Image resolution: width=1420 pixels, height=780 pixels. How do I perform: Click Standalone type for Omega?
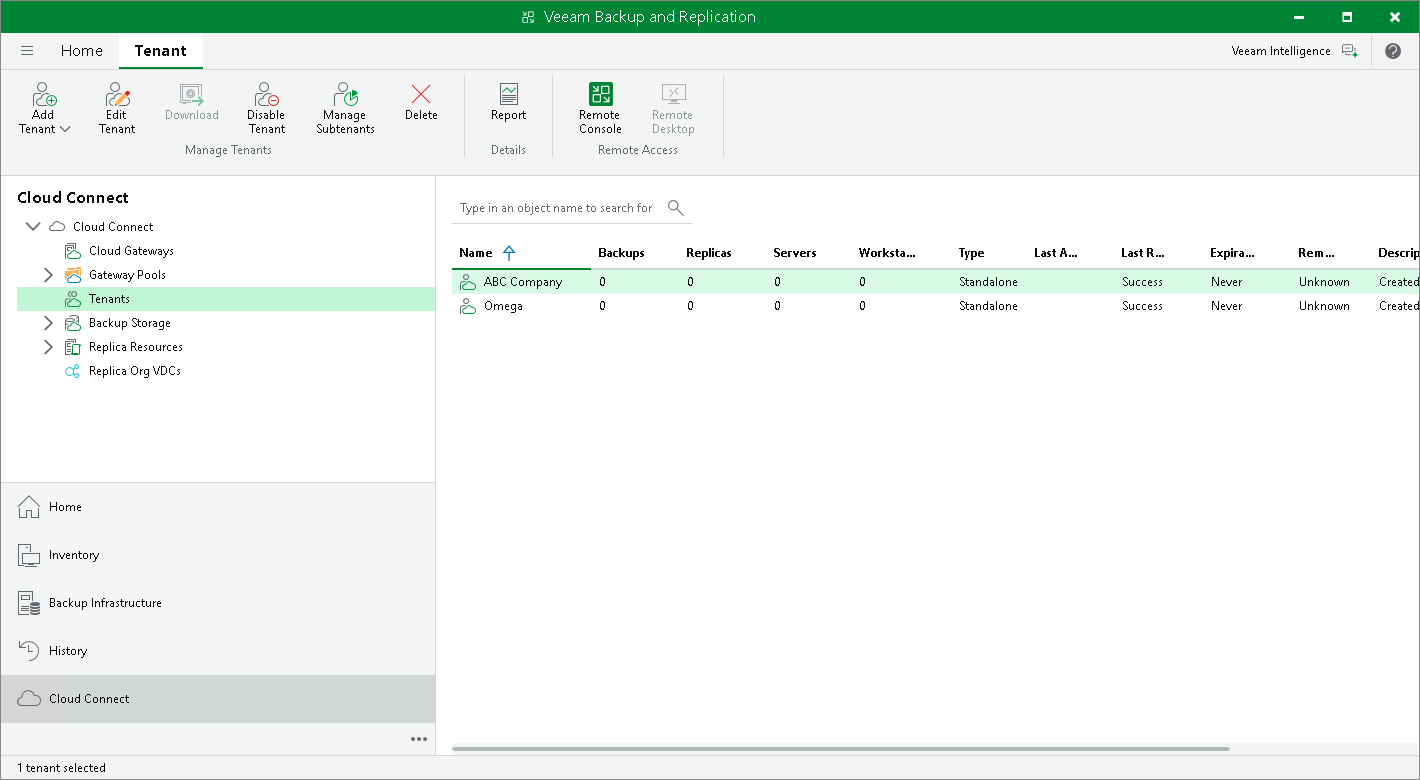988,306
